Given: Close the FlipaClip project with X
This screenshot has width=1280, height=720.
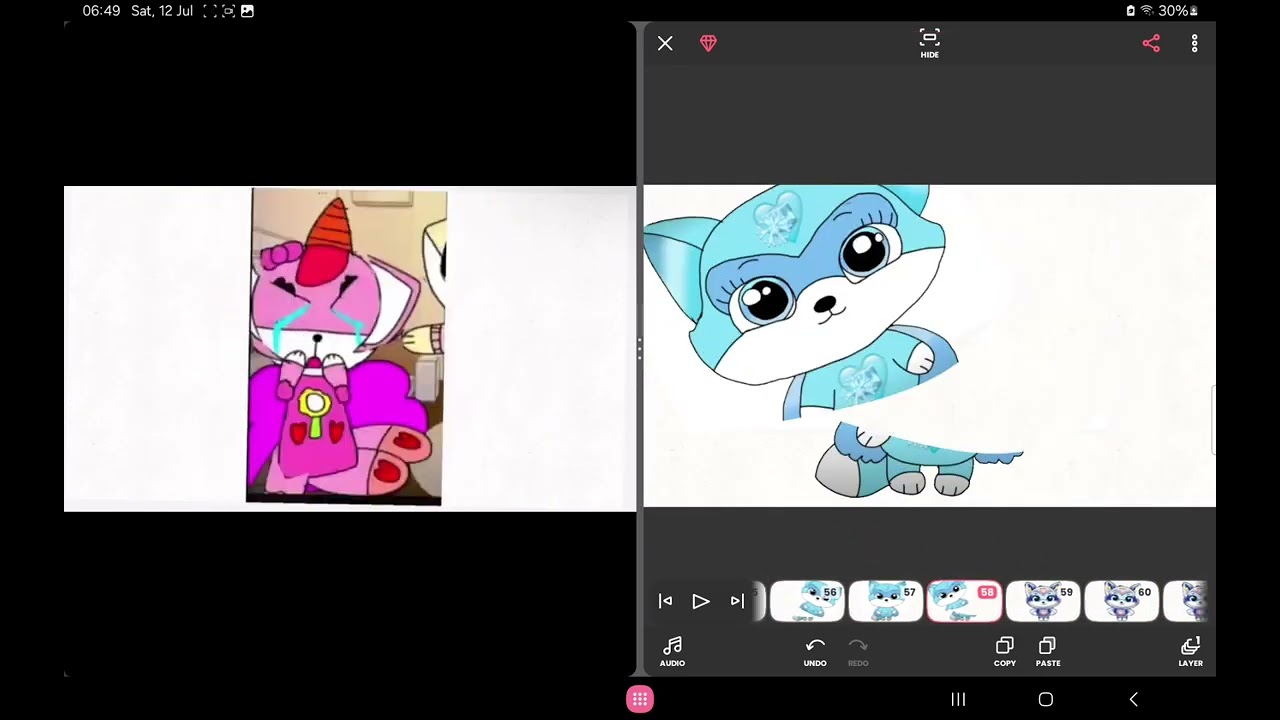Looking at the screenshot, I should click(x=665, y=43).
